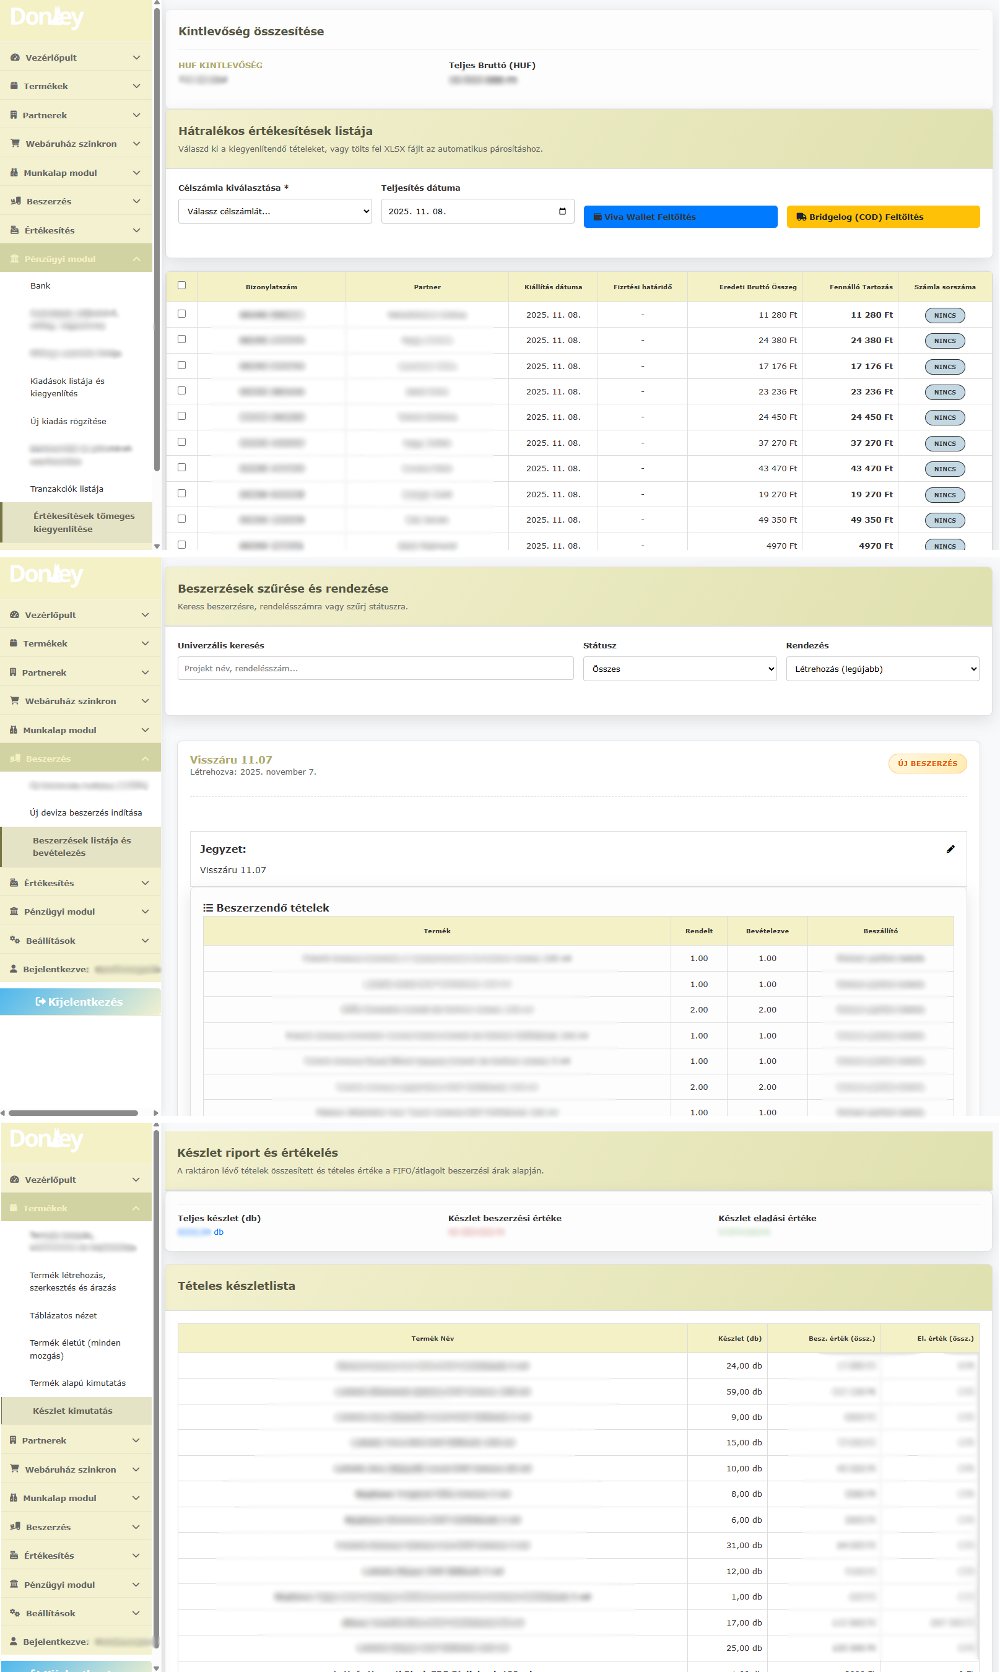Toggle the select-all checkbox in the table header
This screenshot has height=1672, width=1000.
(181, 285)
